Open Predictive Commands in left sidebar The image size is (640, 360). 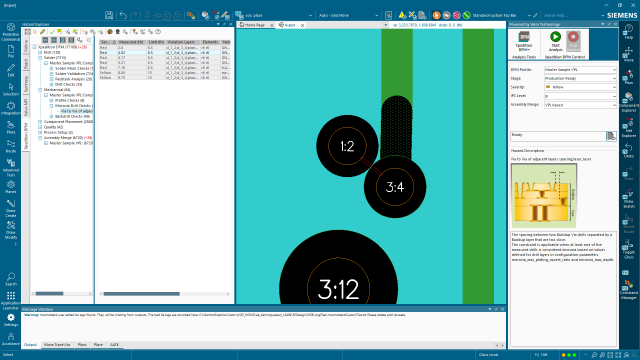pos(11,32)
